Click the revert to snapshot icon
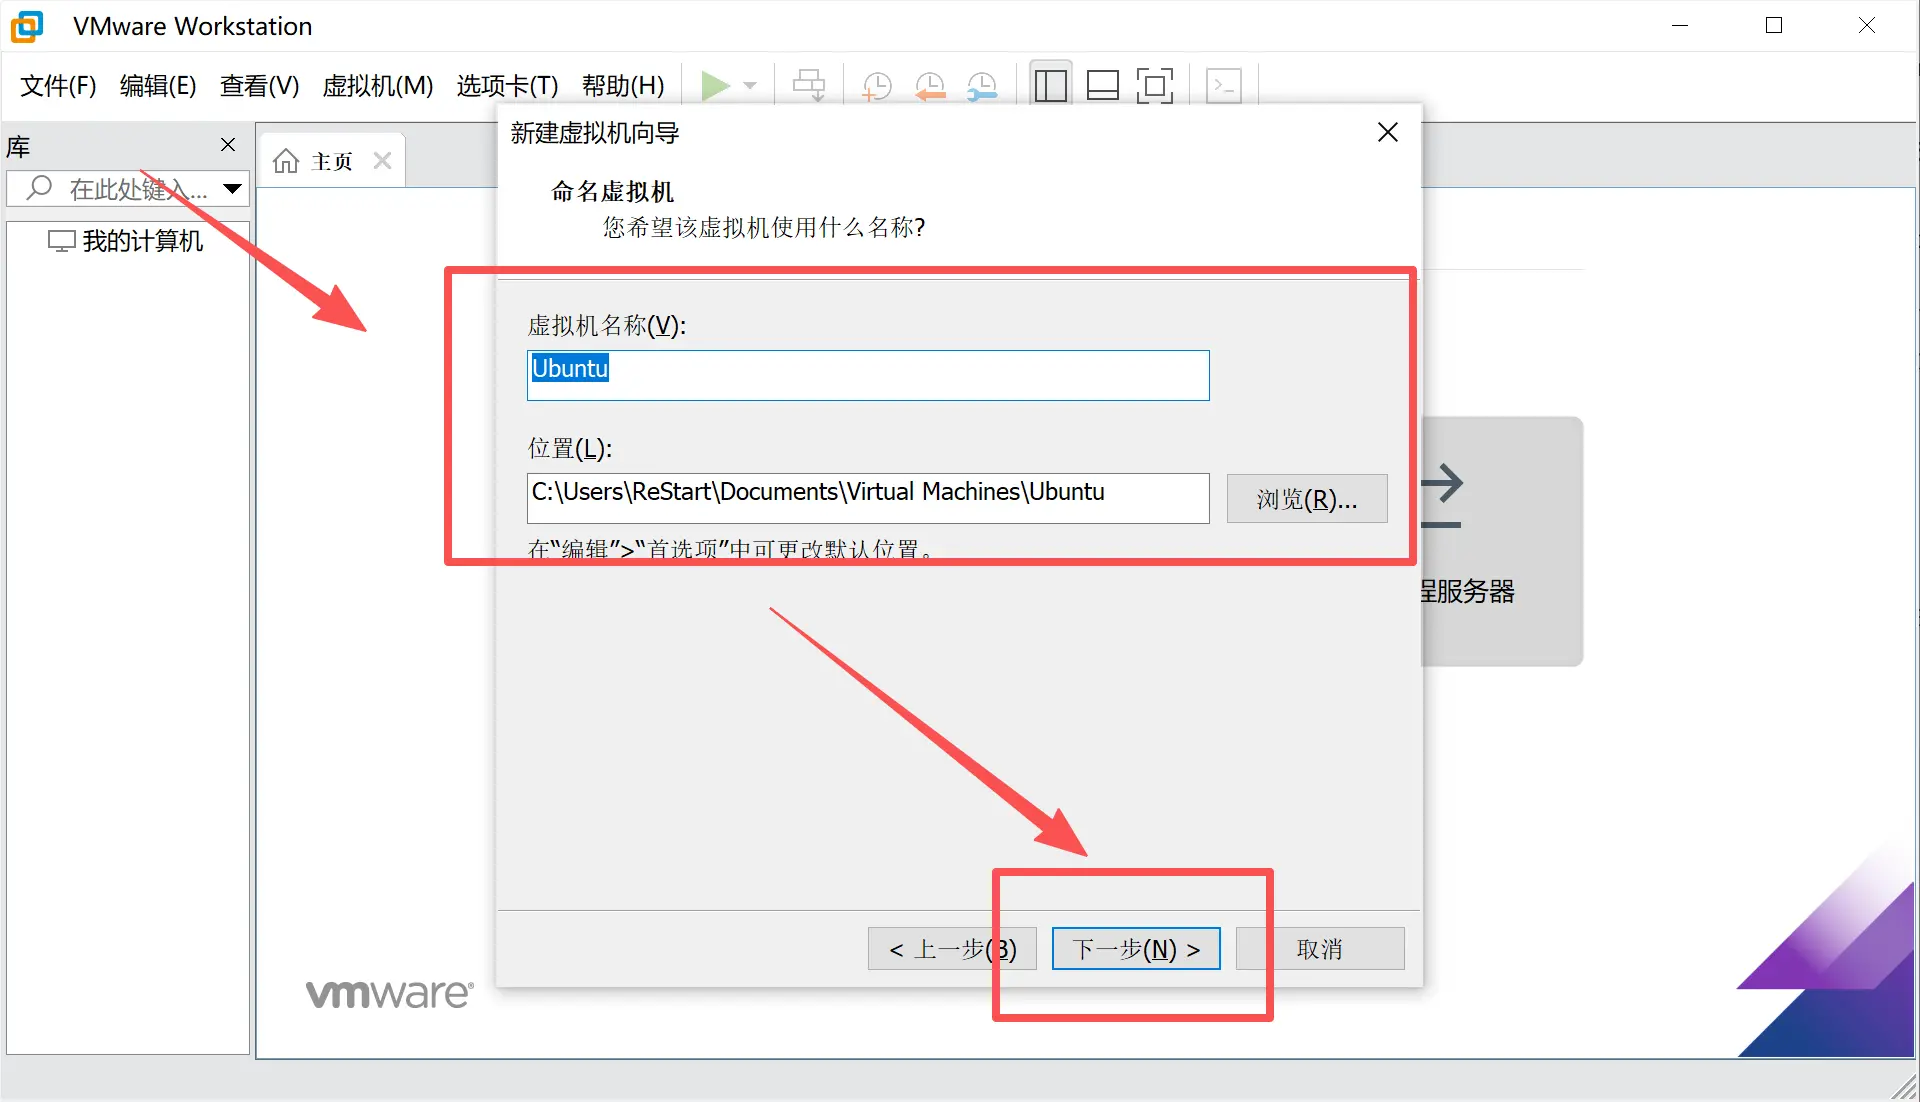Image resolution: width=1920 pixels, height=1102 pixels. point(930,86)
